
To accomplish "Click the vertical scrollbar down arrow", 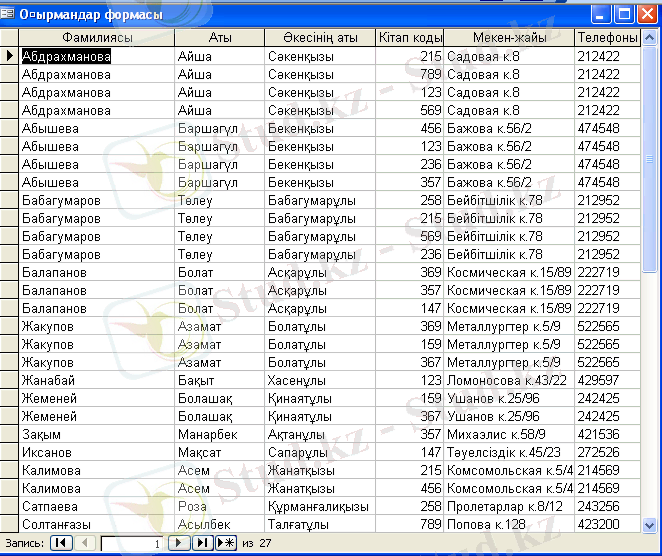I will [651, 524].
